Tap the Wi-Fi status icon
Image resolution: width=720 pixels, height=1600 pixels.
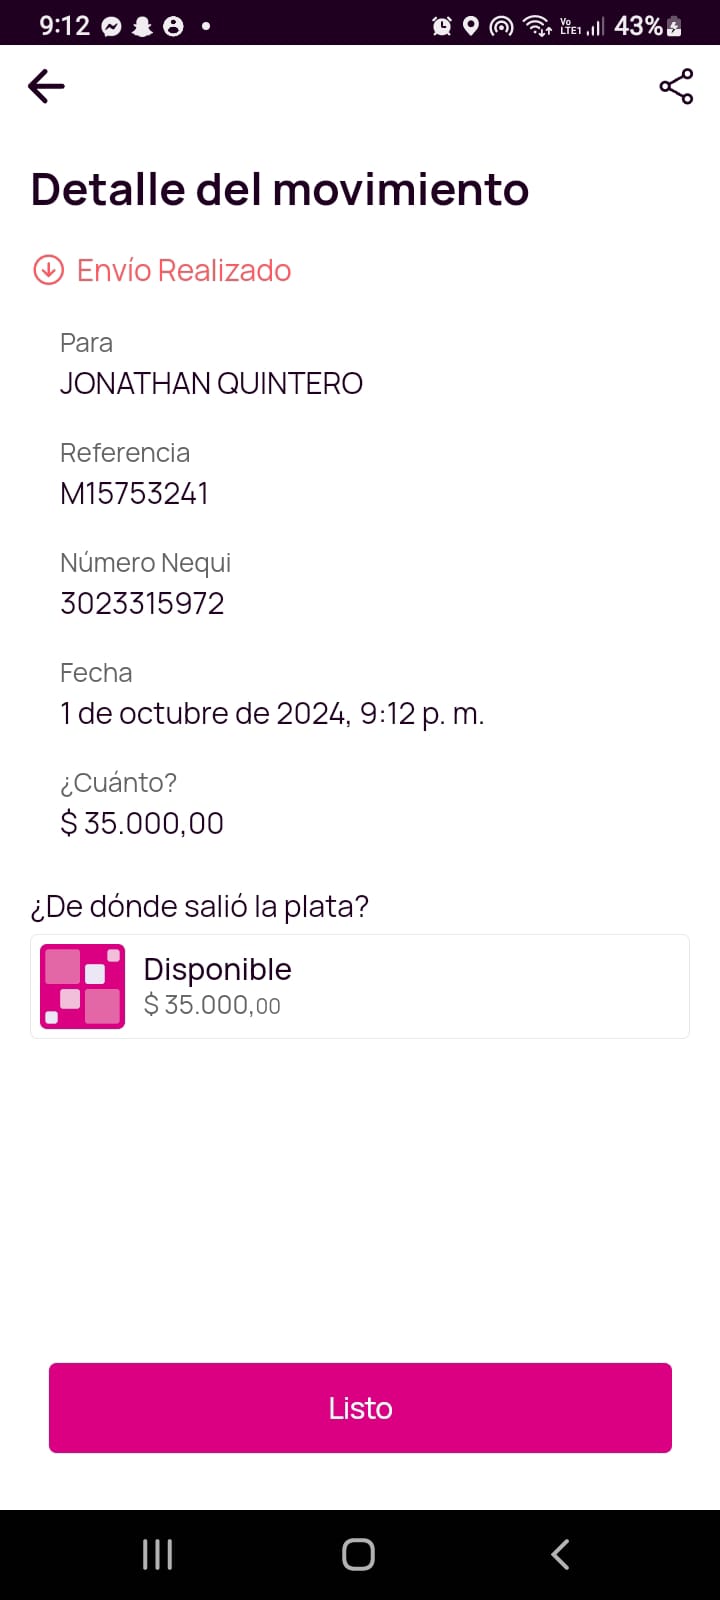pos(537,26)
